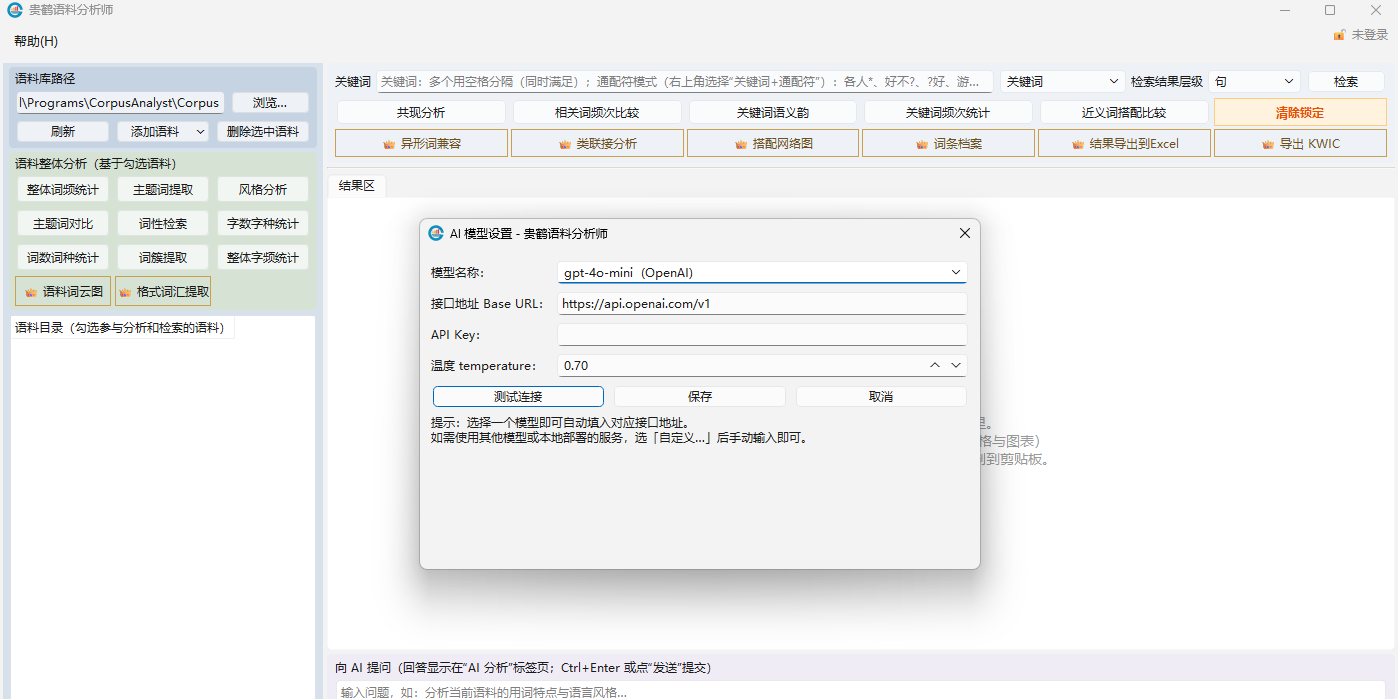Click premium 结果导出到Excel button
Screen dimensions: 1398x699
(1124, 143)
